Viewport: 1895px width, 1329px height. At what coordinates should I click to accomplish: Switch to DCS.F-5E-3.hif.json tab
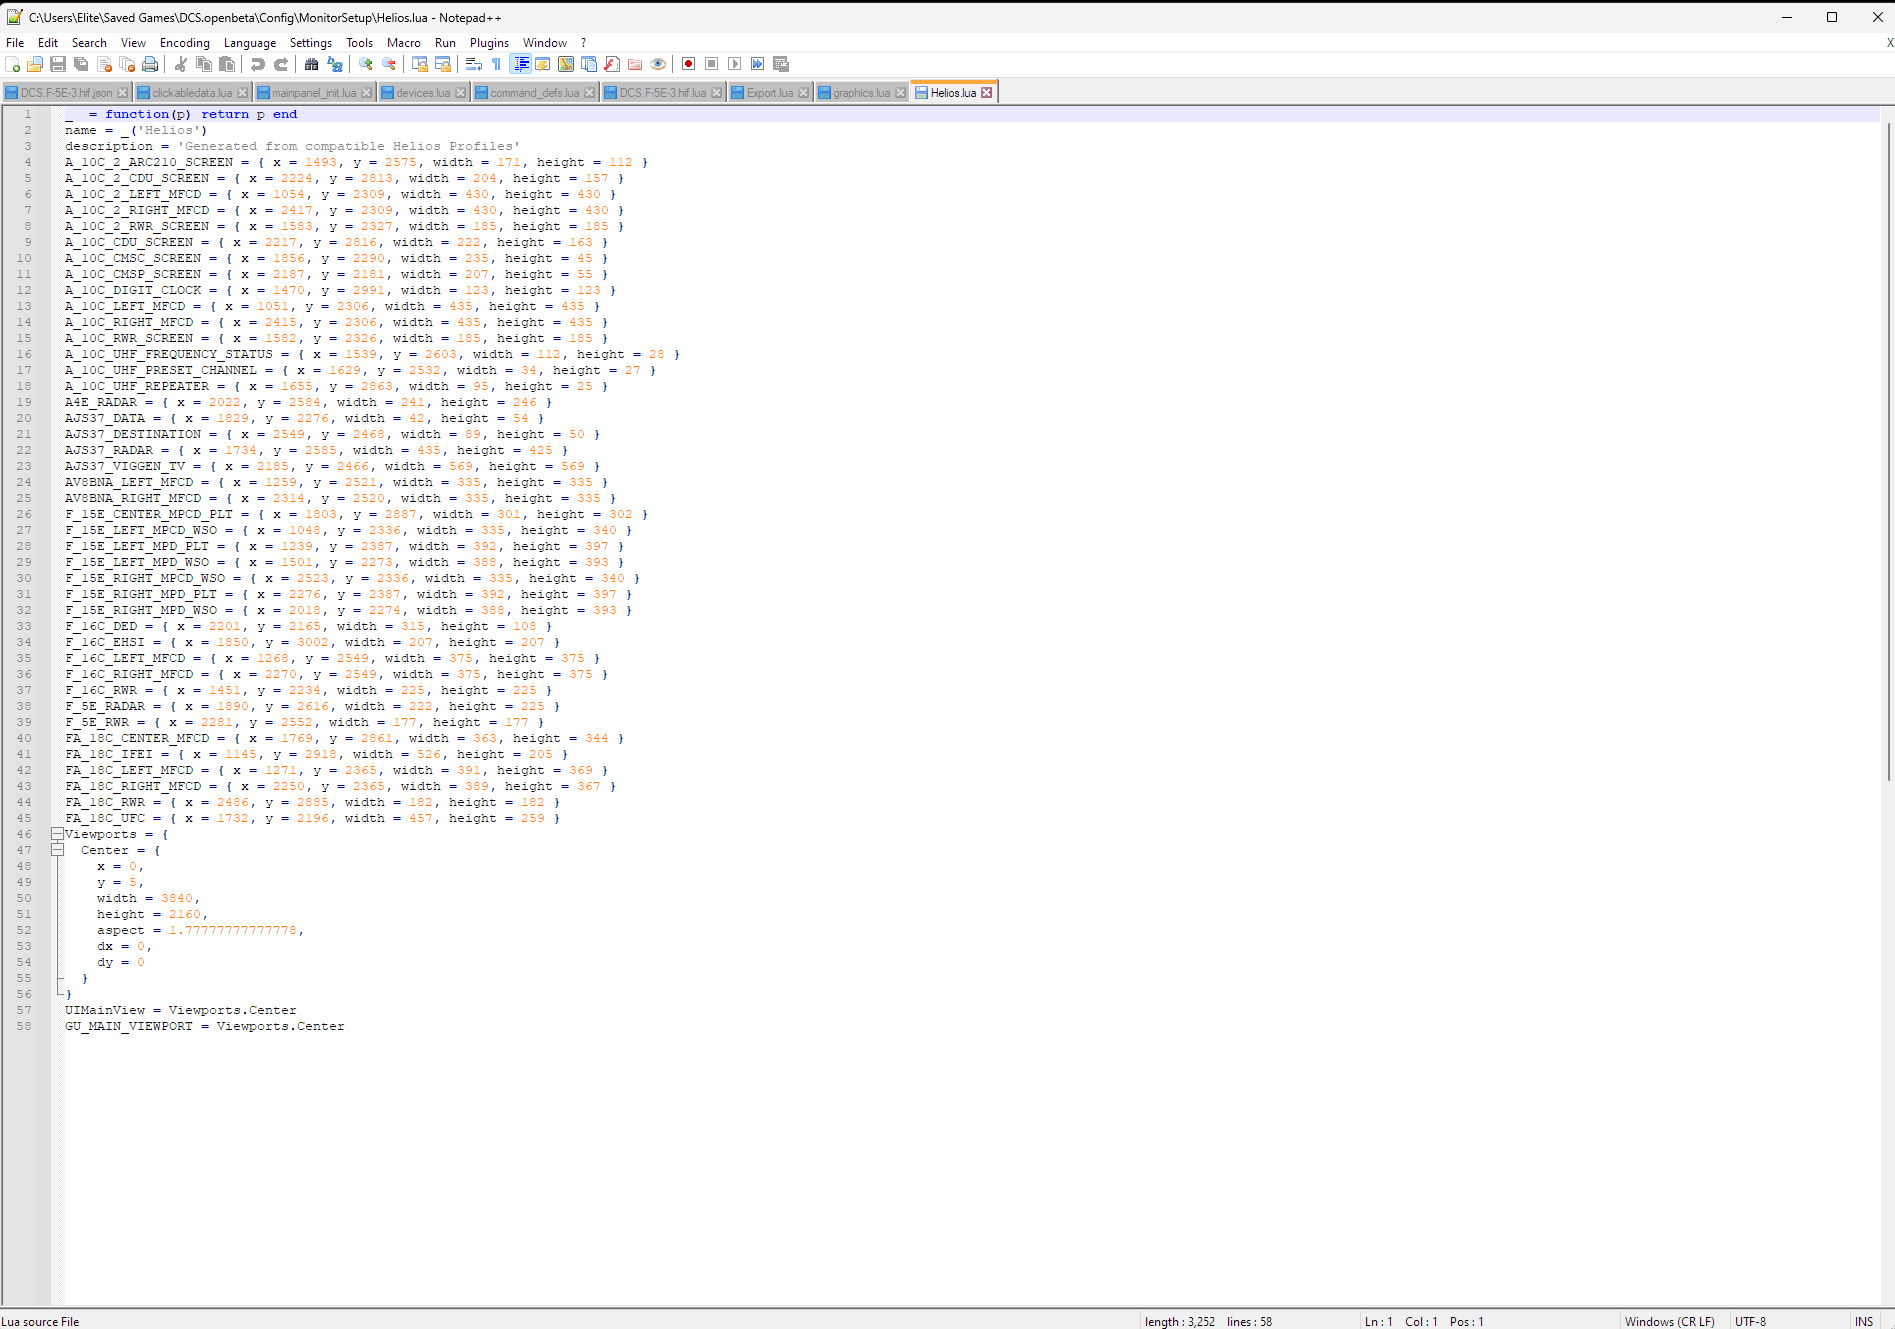click(66, 93)
